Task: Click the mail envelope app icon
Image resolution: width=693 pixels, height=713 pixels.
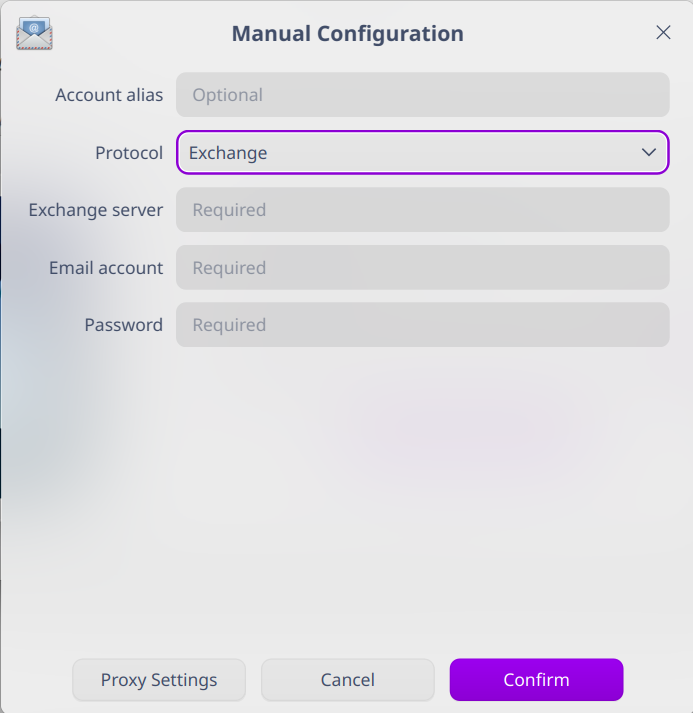Action: point(34,33)
